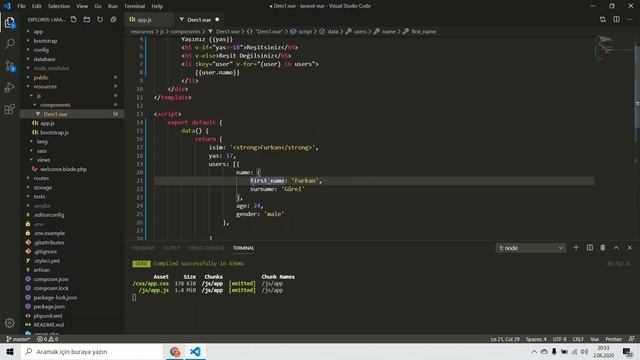Open the Selection menu
Screen dimensions: 640x360
tap(59, 6)
